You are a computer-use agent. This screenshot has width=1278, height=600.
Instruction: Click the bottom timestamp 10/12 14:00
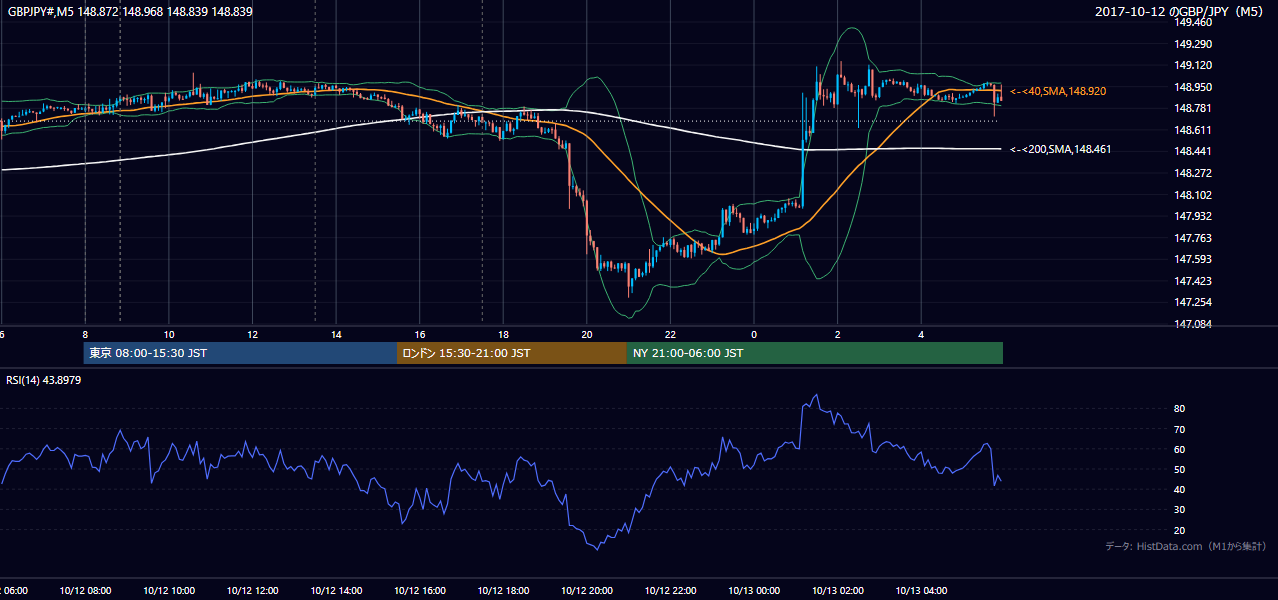(x=336, y=591)
